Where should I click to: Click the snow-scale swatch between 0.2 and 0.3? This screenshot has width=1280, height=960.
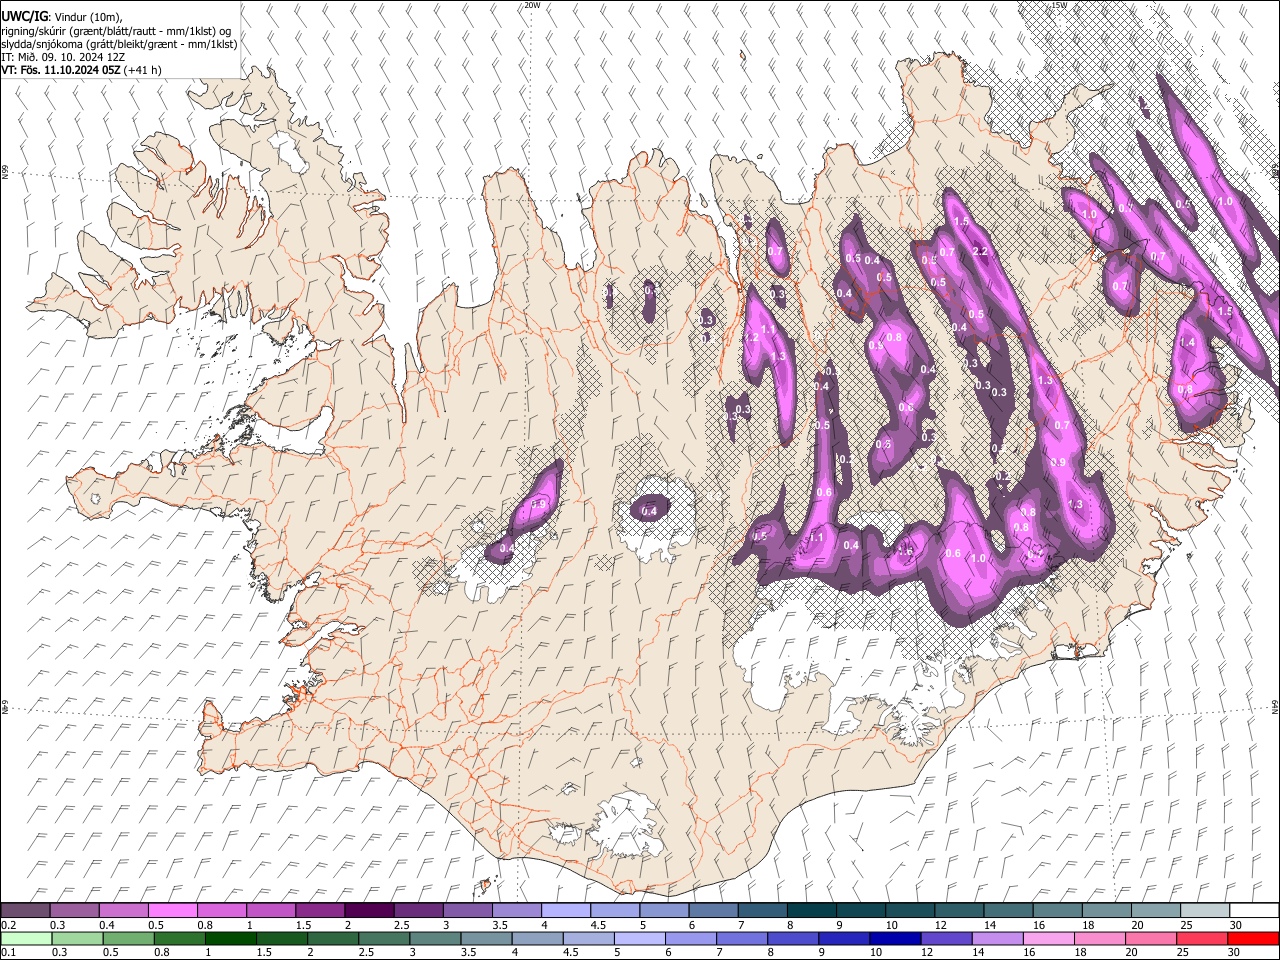click(25, 911)
